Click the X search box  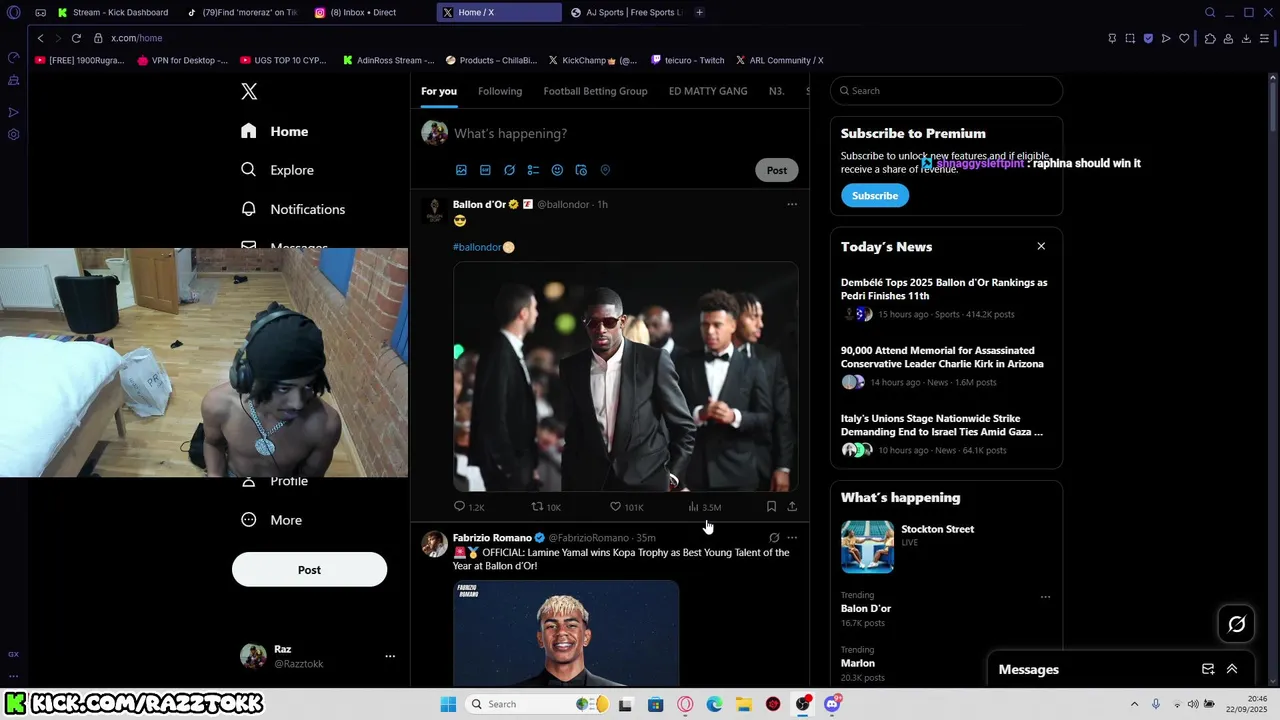click(x=946, y=91)
